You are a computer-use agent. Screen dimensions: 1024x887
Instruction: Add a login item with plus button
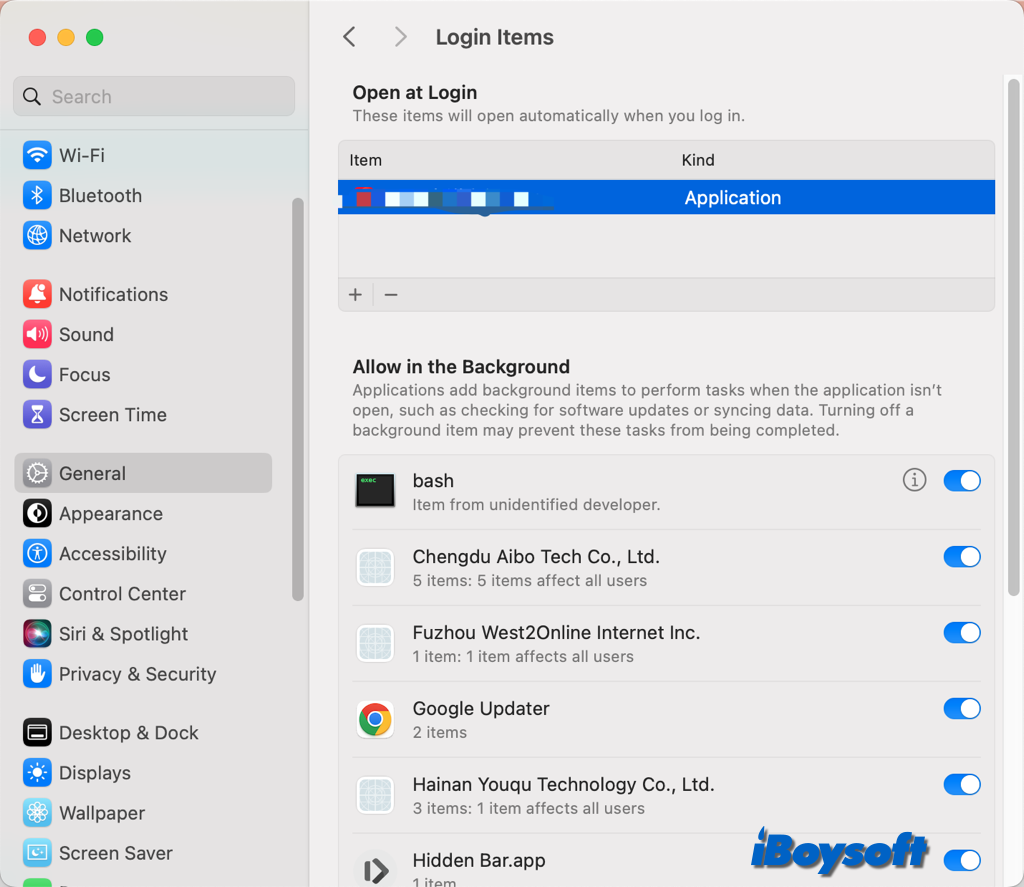[x=355, y=295]
